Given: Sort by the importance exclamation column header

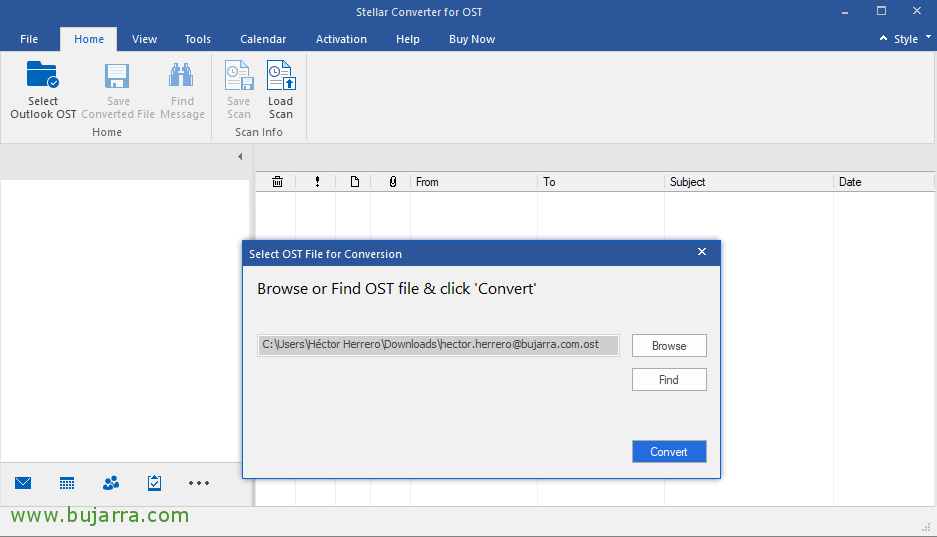Looking at the screenshot, I should (x=317, y=182).
